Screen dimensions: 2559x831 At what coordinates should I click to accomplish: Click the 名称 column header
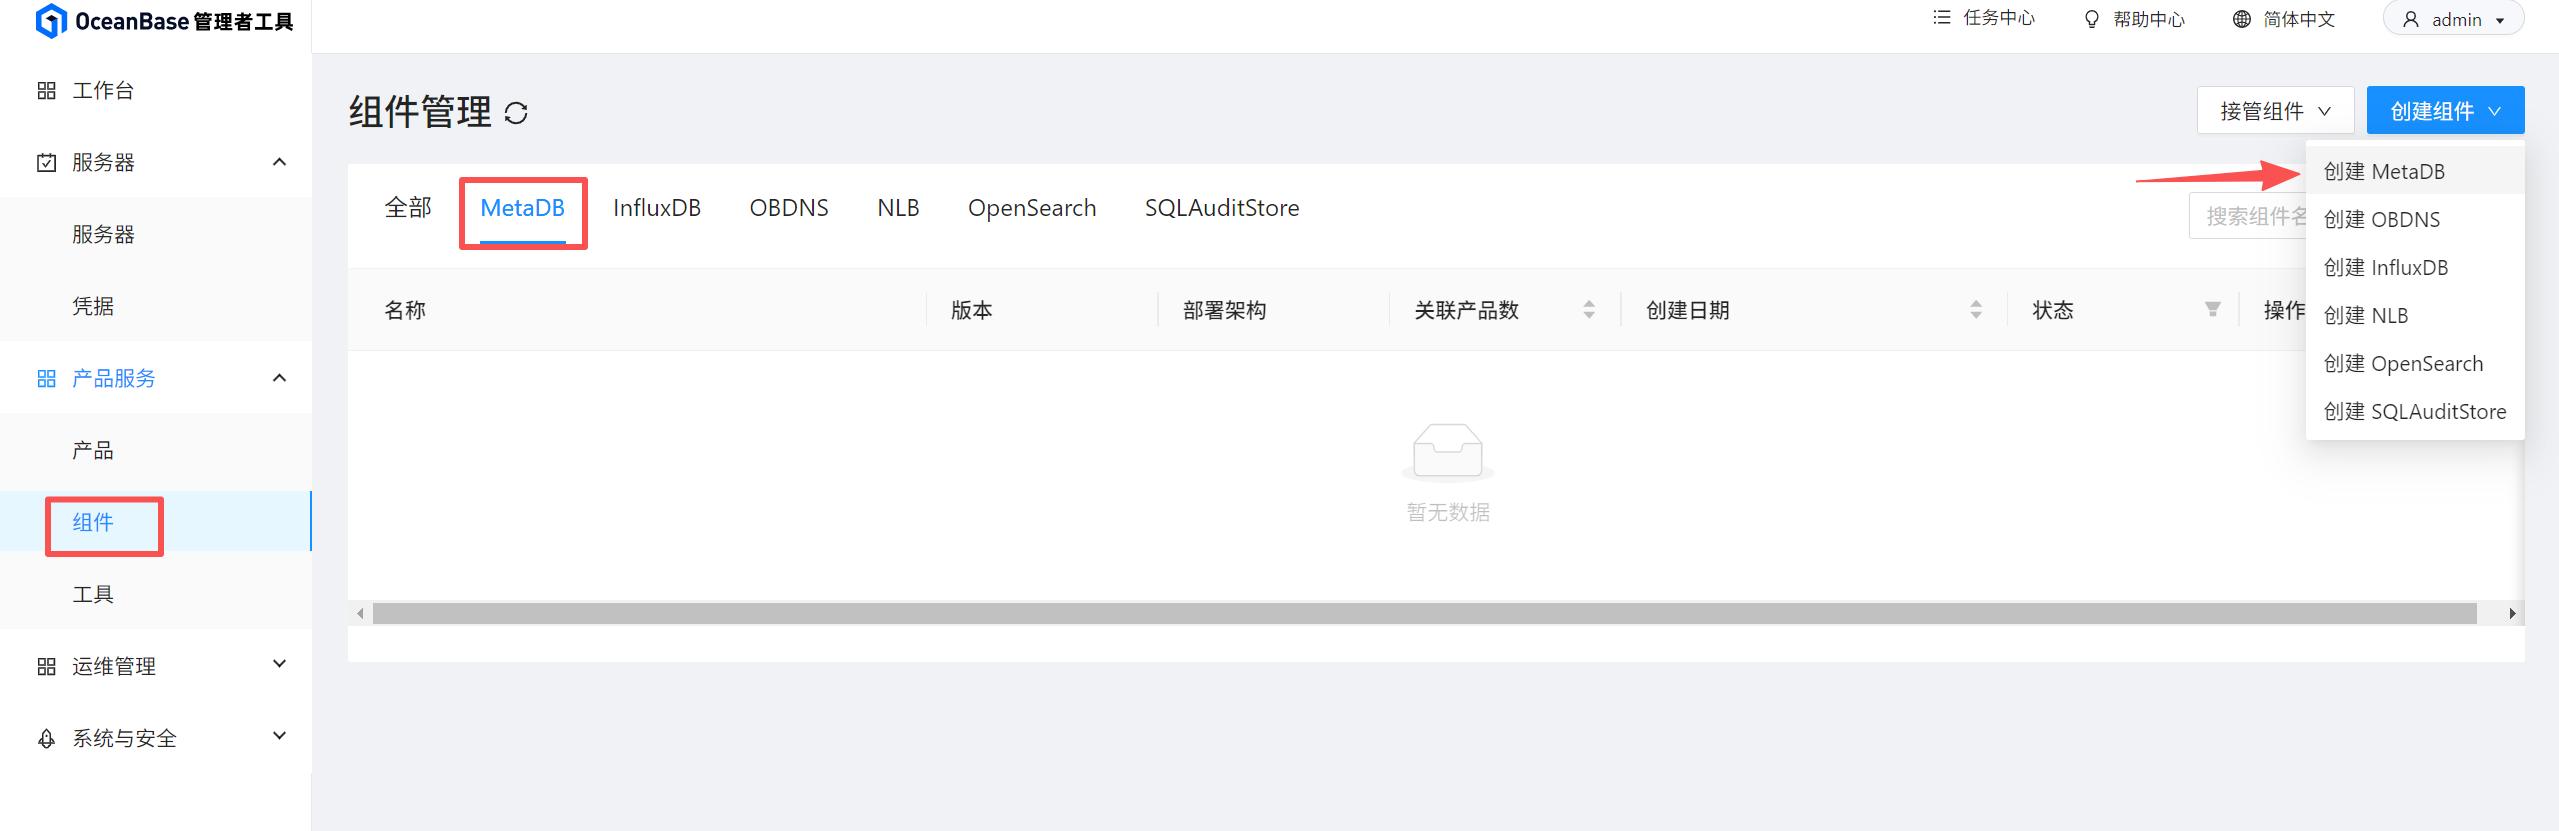405,310
